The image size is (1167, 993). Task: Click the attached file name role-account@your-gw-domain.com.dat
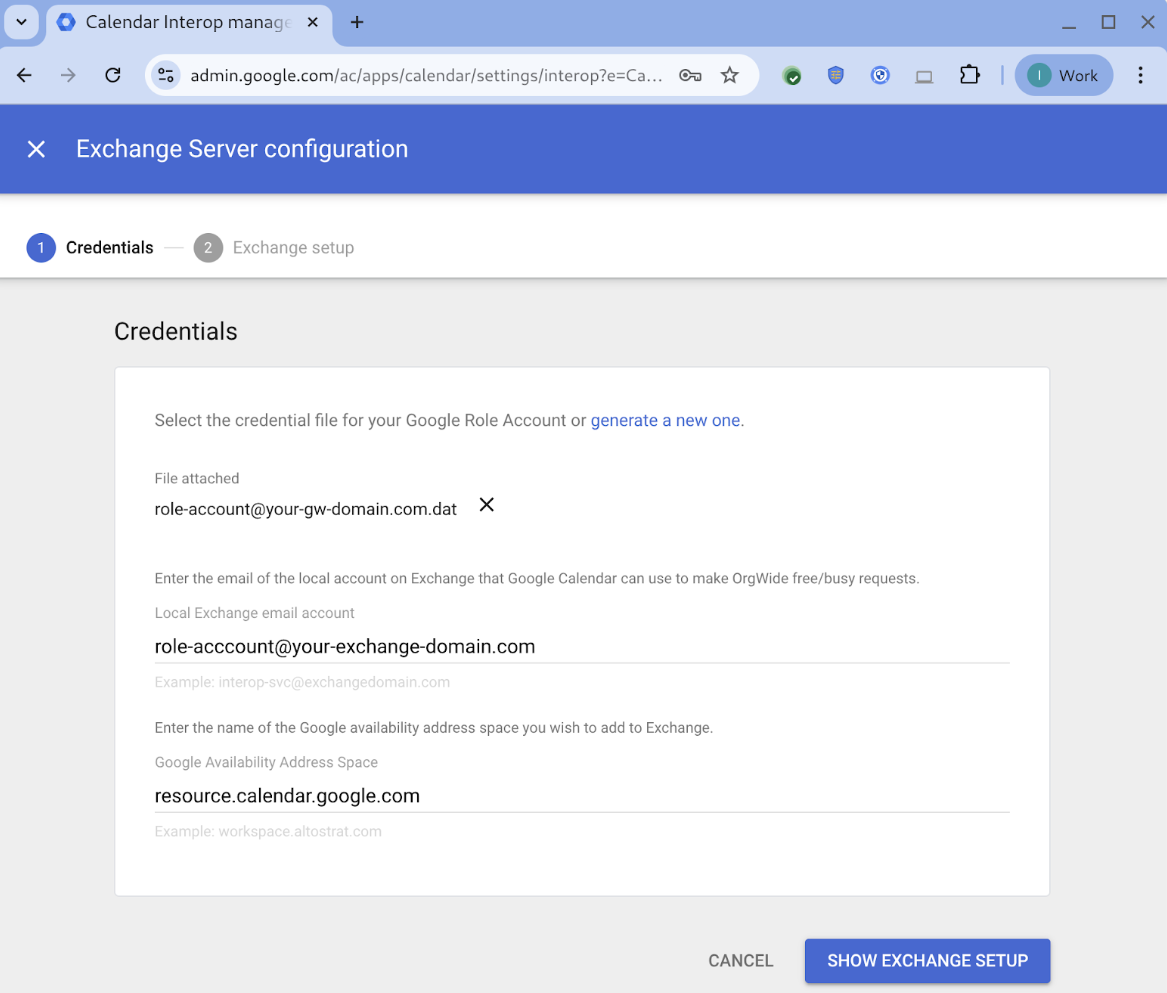[x=306, y=509]
